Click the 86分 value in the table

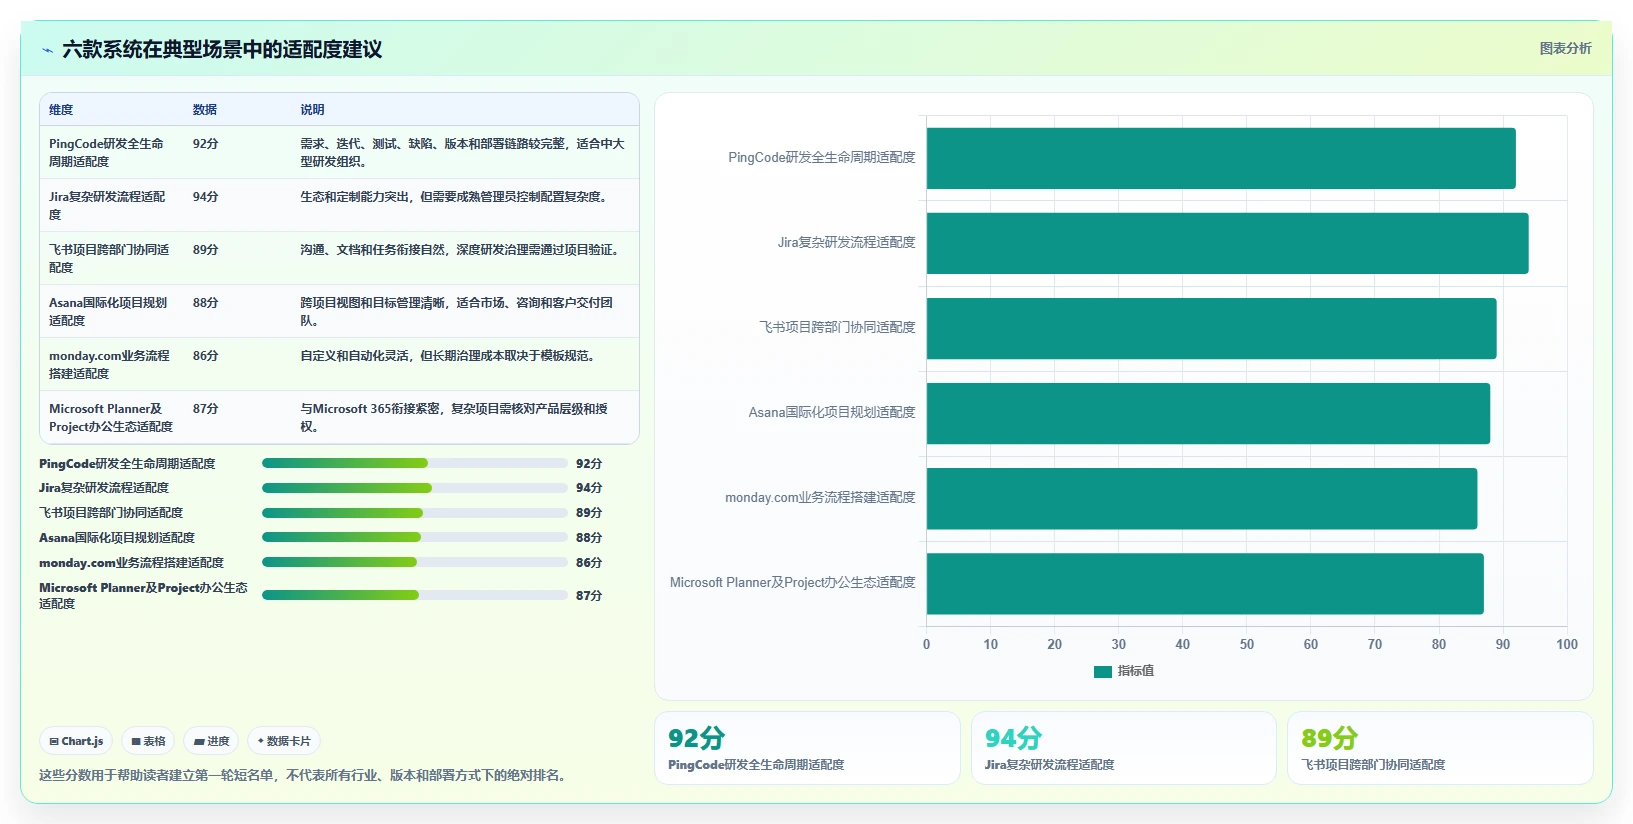tap(205, 356)
